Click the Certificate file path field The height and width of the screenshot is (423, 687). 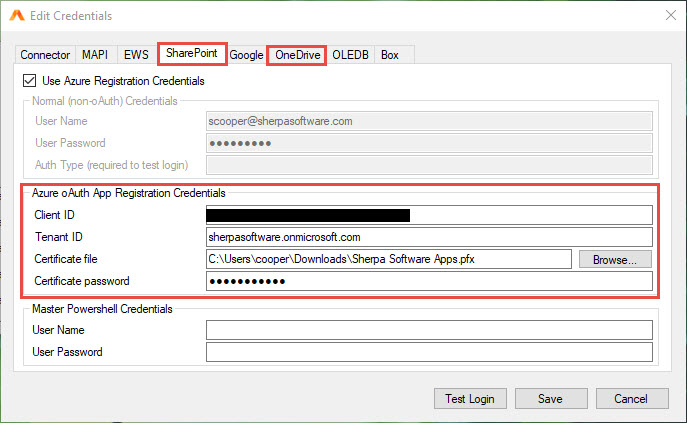click(x=388, y=259)
